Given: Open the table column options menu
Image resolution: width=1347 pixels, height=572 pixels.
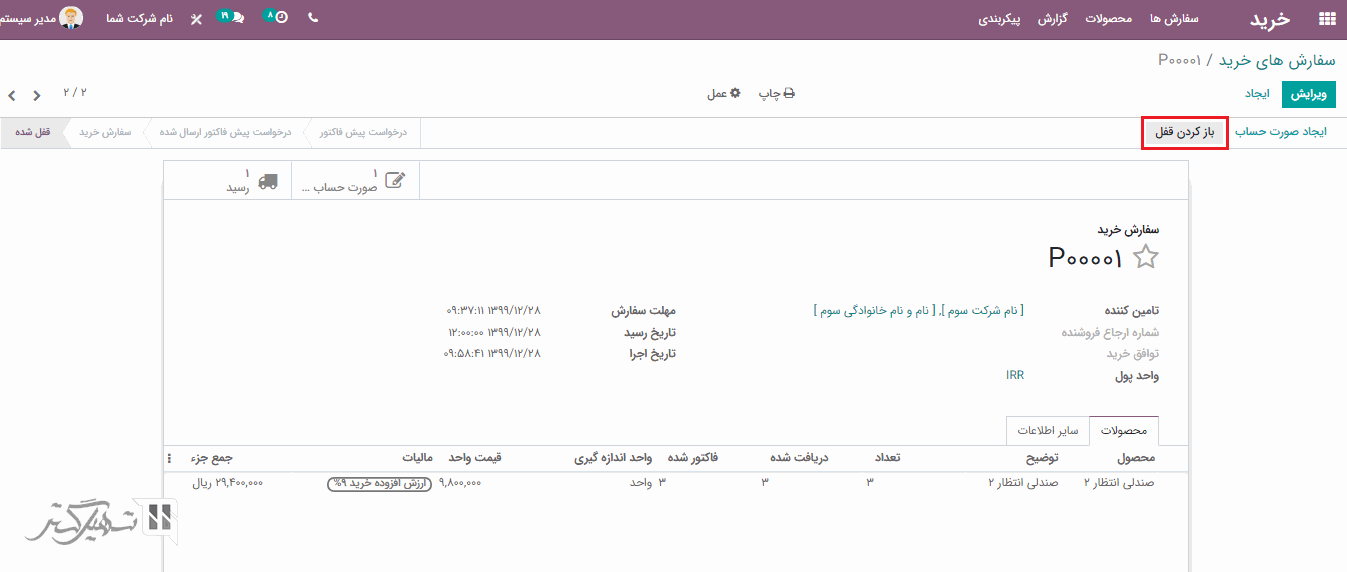Looking at the screenshot, I should [169, 458].
